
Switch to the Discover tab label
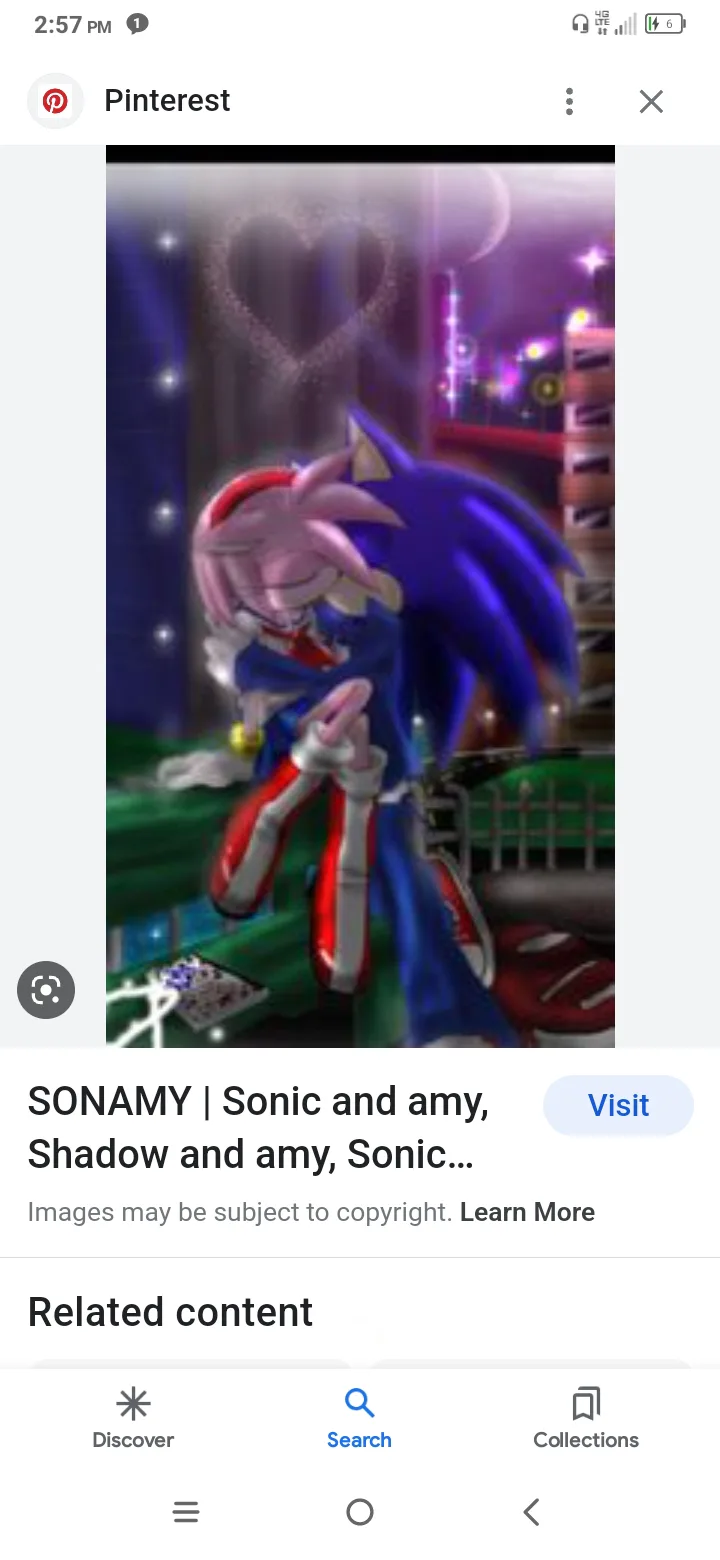tap(133, 1440)
